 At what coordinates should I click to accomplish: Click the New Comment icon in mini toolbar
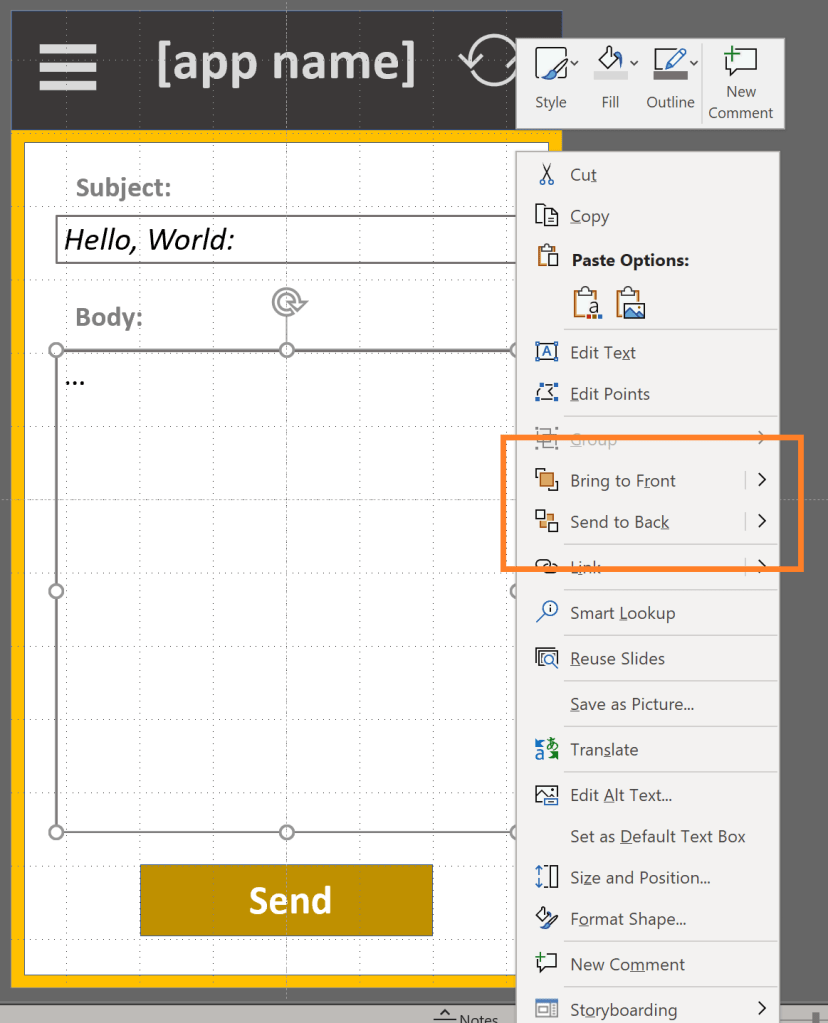(x=741, y=62)
